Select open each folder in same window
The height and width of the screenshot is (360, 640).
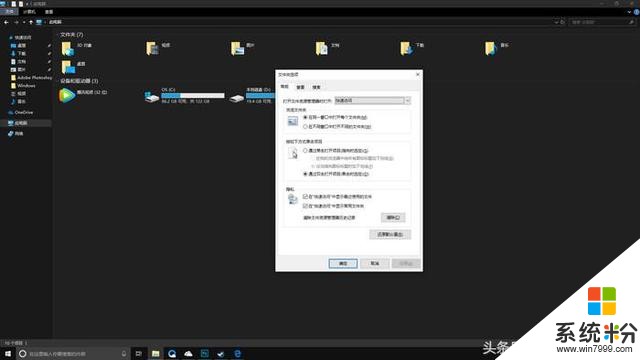pos(305,118)
